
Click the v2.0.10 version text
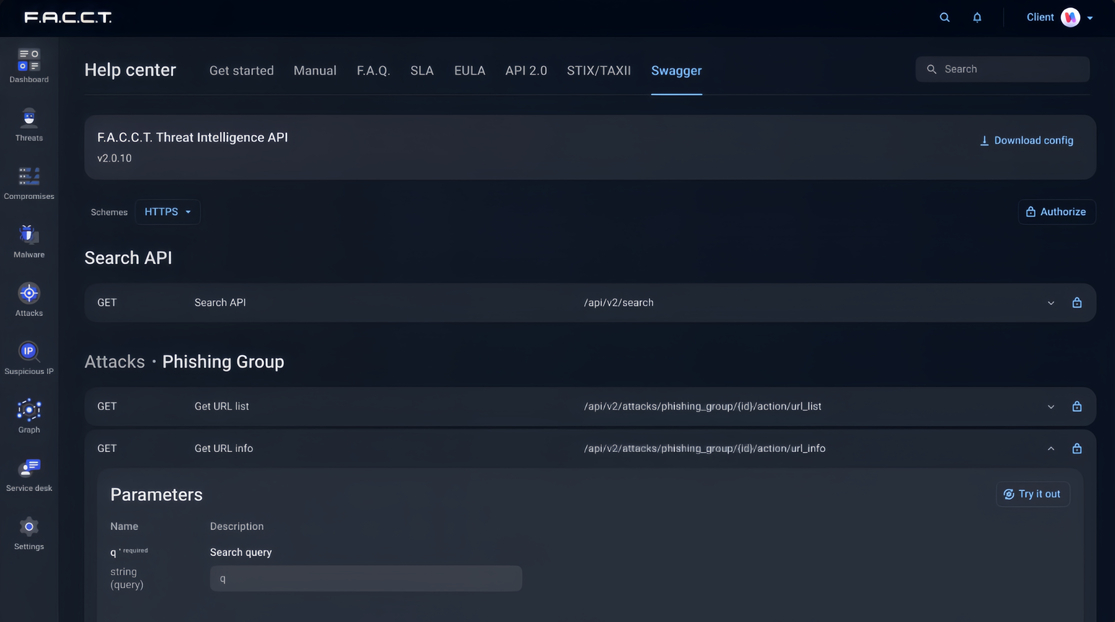114,159
